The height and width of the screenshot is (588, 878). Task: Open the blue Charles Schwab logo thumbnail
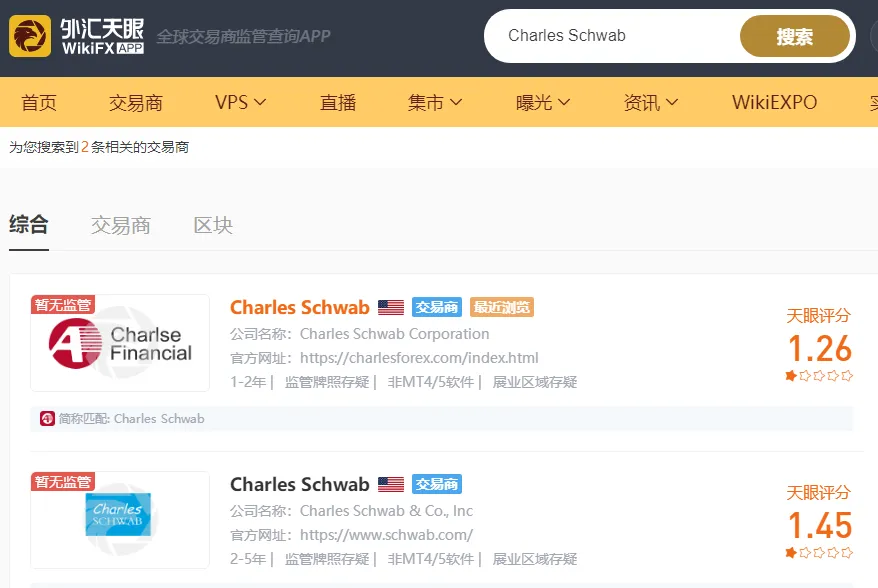point(120,520)
